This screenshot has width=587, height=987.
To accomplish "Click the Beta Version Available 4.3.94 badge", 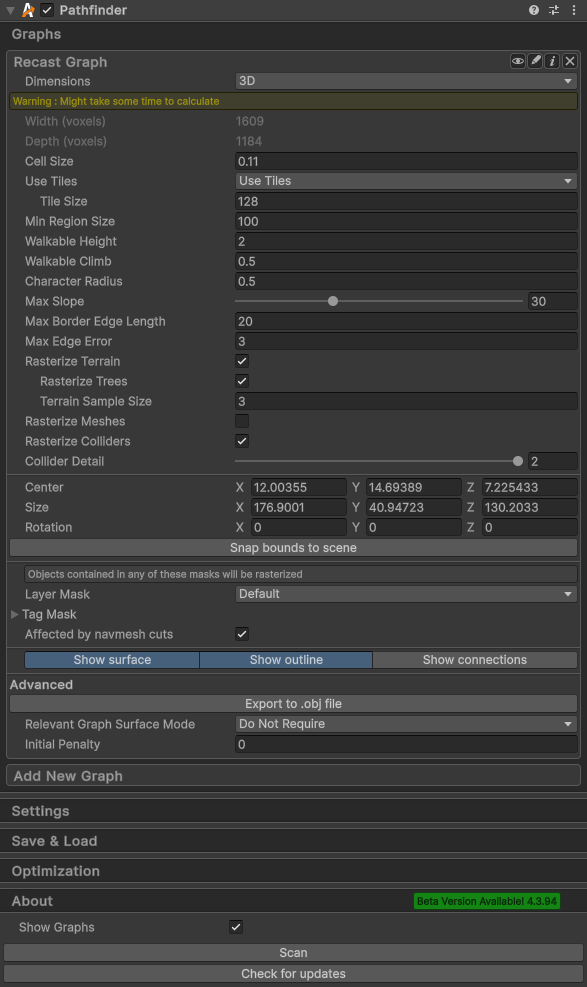I will tap(487, 901).
